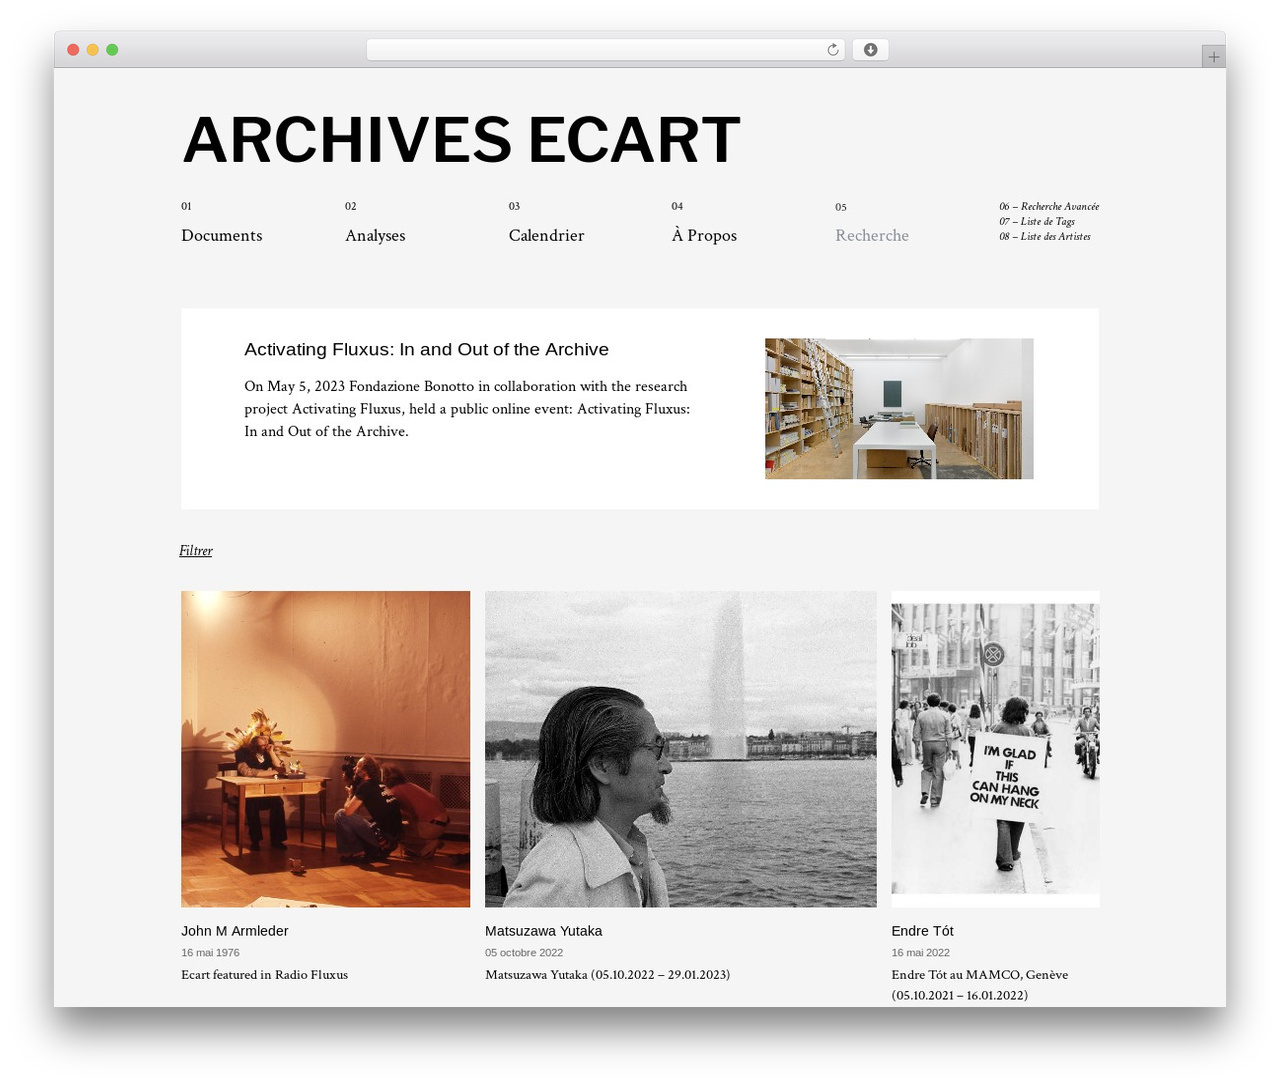This screenshot has width=1280, height=1084.
Task: Open the À Propos page
Action: click(704, 235)
